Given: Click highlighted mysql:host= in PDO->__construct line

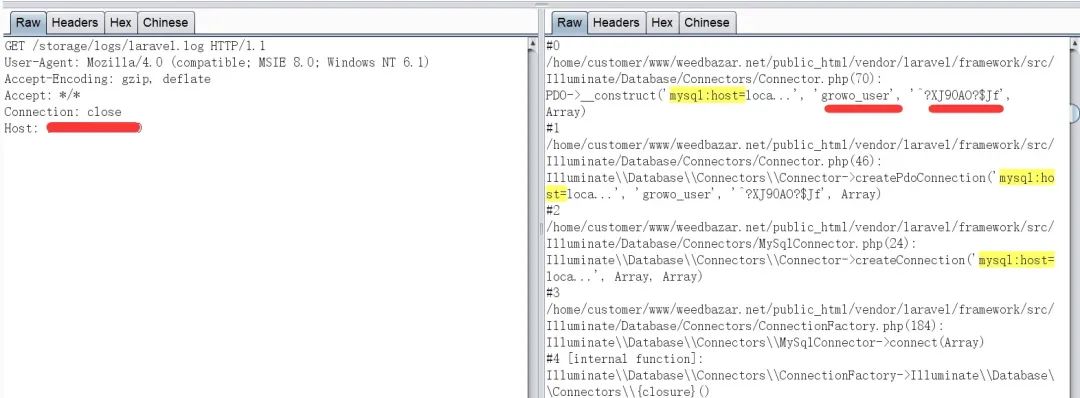Looking at the screenshot, I should click(707, 96).
